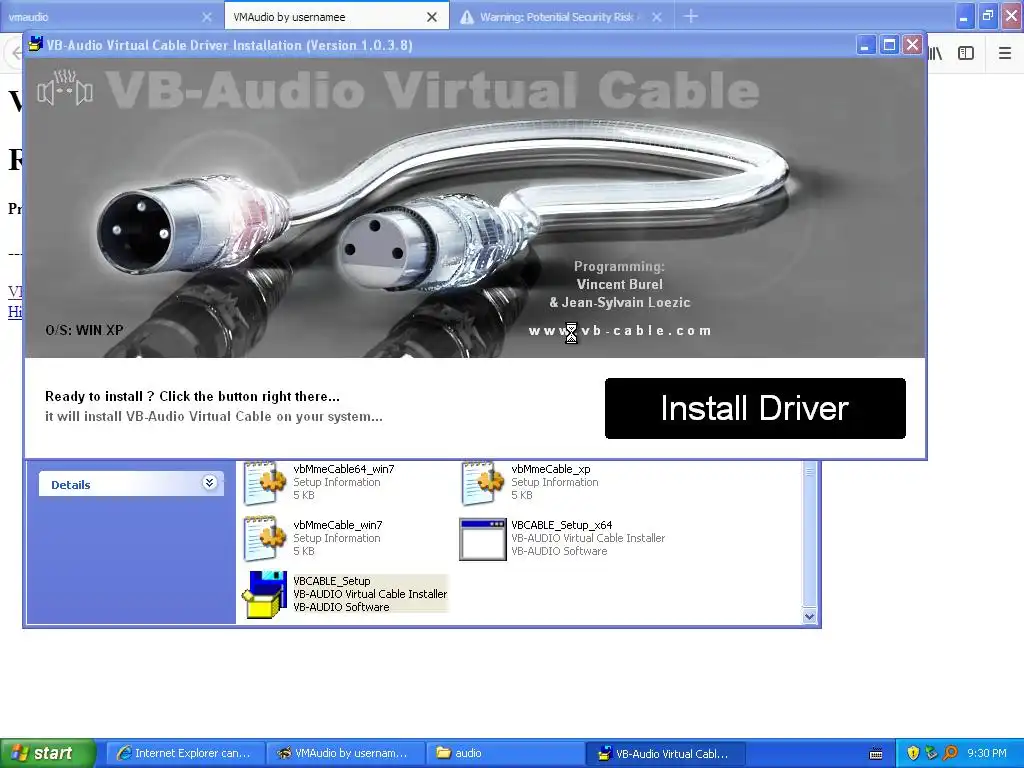Close the VB-Audio installer window
Screen dimensions: 1024x768
coord(912,45)
